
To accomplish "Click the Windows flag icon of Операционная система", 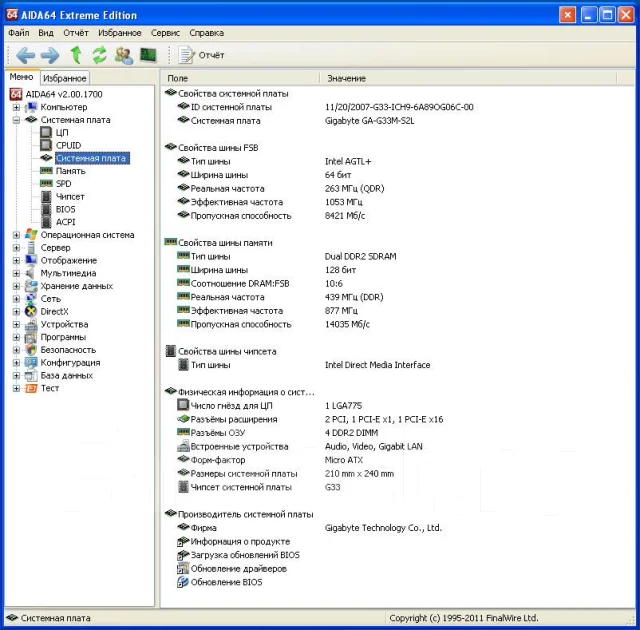I will pos(31,235).
